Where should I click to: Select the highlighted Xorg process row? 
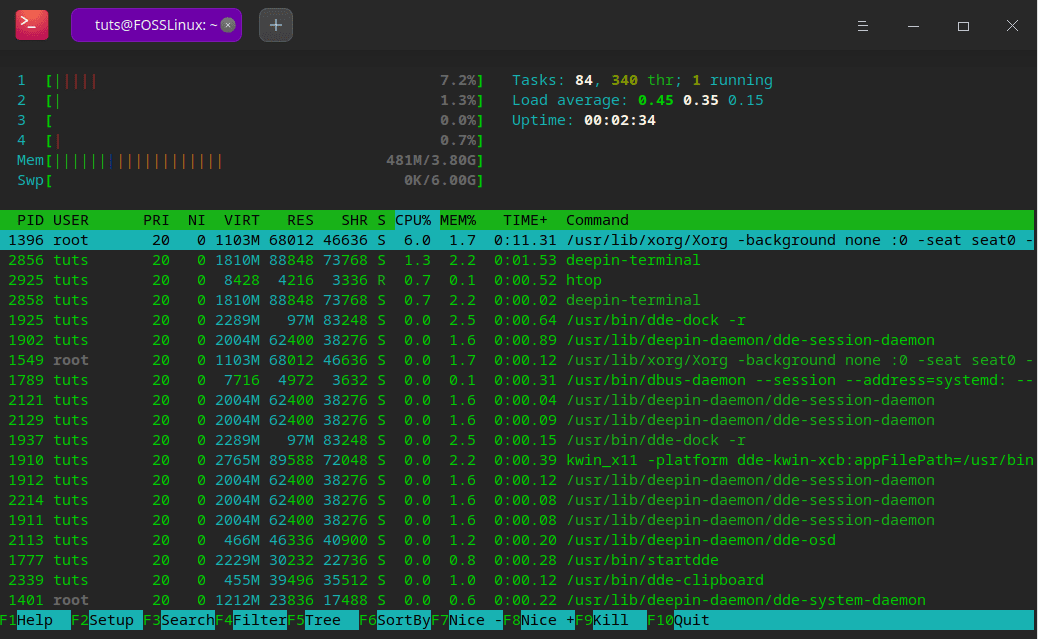[400, 240]
